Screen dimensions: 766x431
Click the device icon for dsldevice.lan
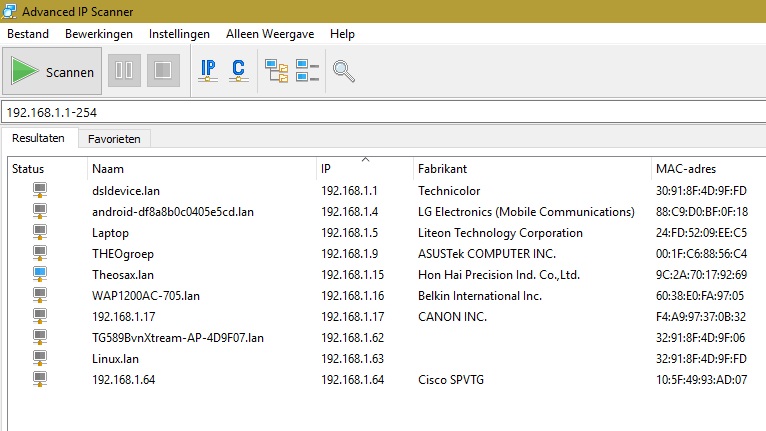click(40, 190)
